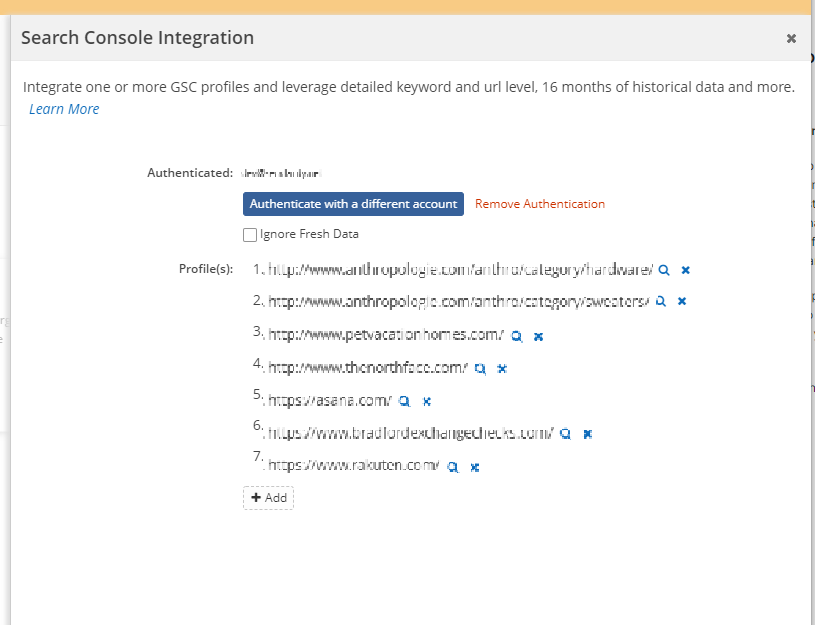Open the Learn More link
Viewport: 815px width, 625px height.
pos(64,109)
